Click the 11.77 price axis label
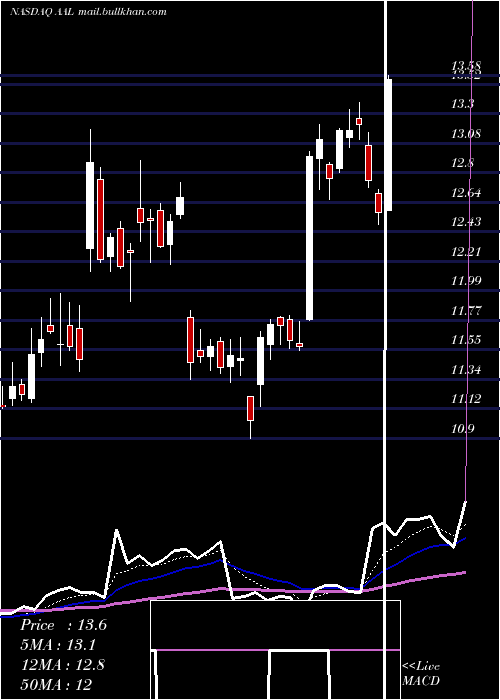 [x=466, y=310]
